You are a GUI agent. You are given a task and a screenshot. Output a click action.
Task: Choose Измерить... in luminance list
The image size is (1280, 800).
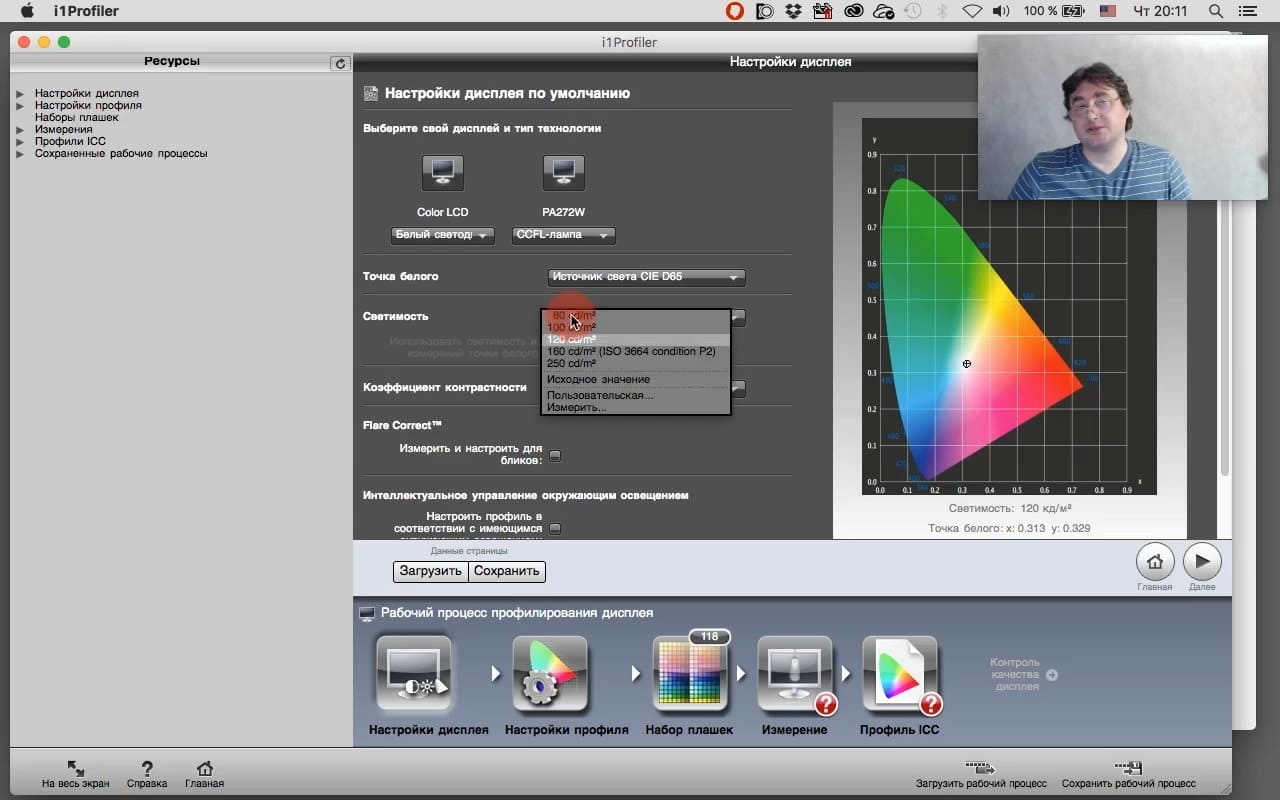pos(636,407)
